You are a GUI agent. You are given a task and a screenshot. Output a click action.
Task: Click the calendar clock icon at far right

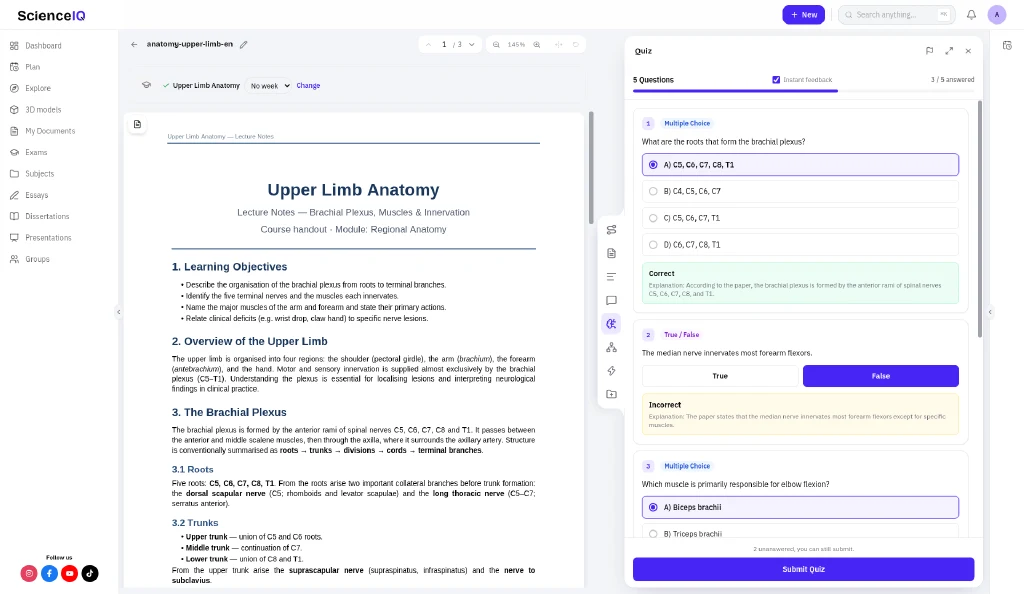click(x=1007, y=45)
